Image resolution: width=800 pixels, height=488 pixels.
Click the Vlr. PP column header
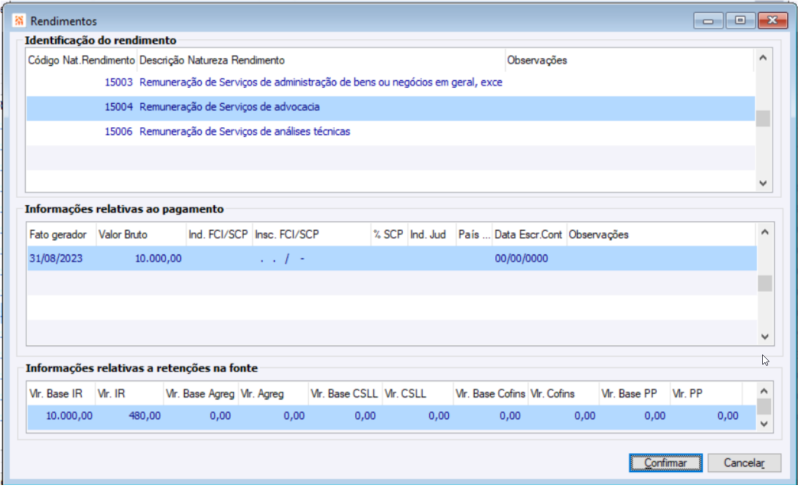click(x=706, y=394)
